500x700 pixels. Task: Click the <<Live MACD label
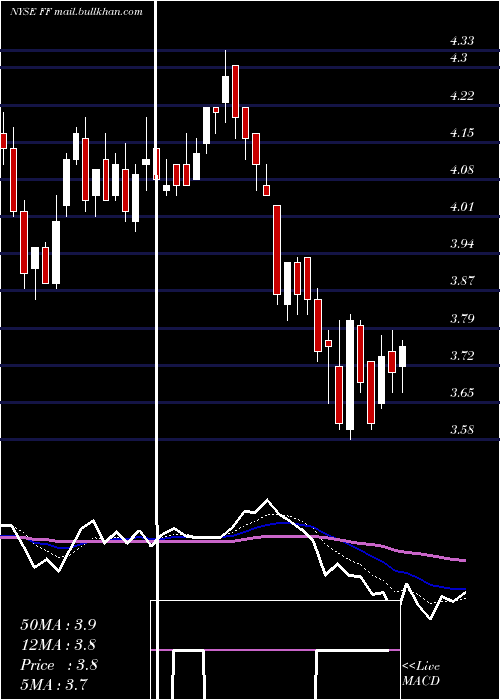click(421, 673)
